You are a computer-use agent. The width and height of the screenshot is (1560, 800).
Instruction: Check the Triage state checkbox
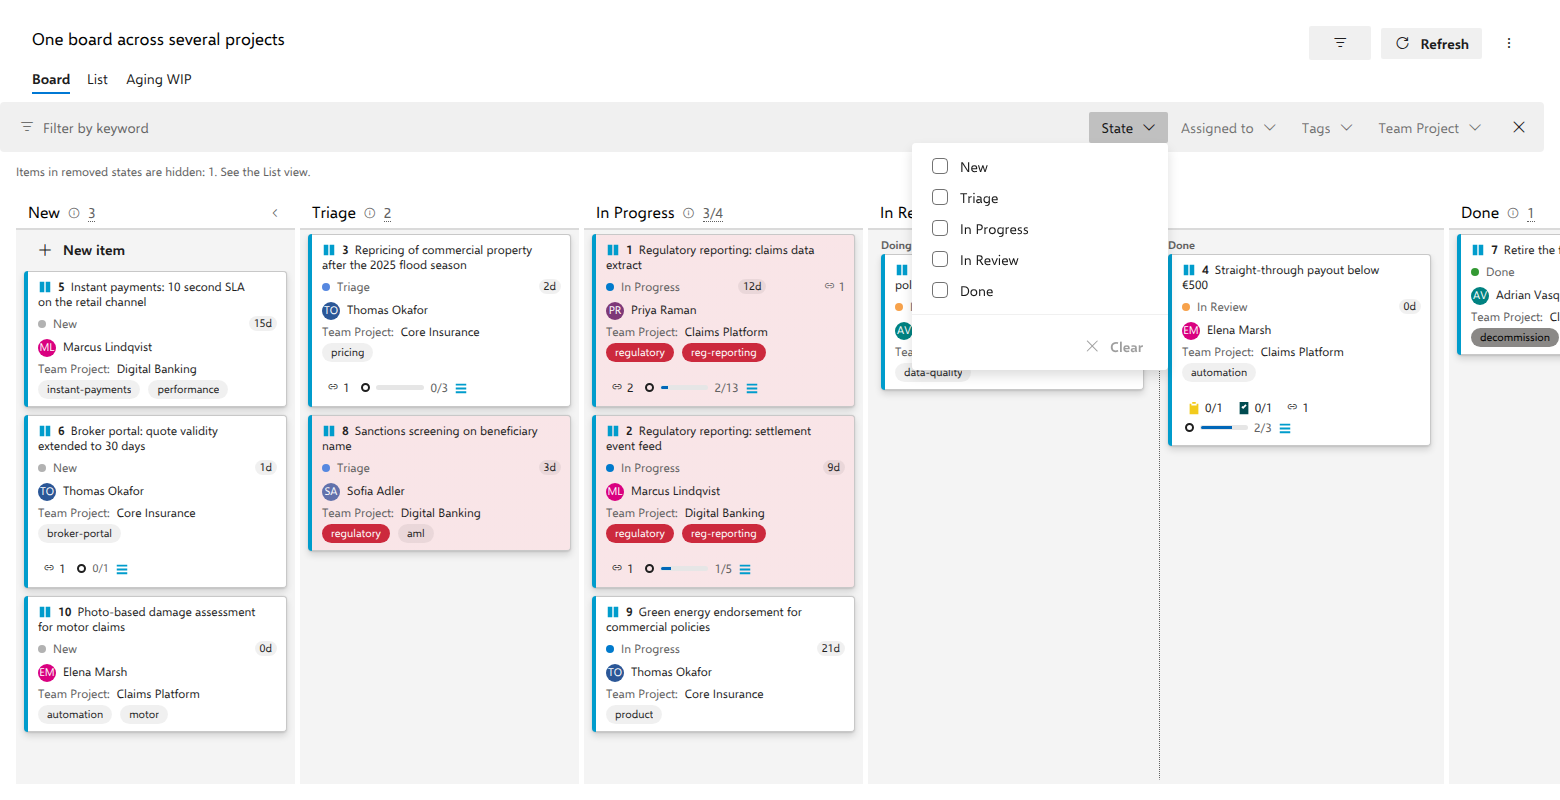940,197
